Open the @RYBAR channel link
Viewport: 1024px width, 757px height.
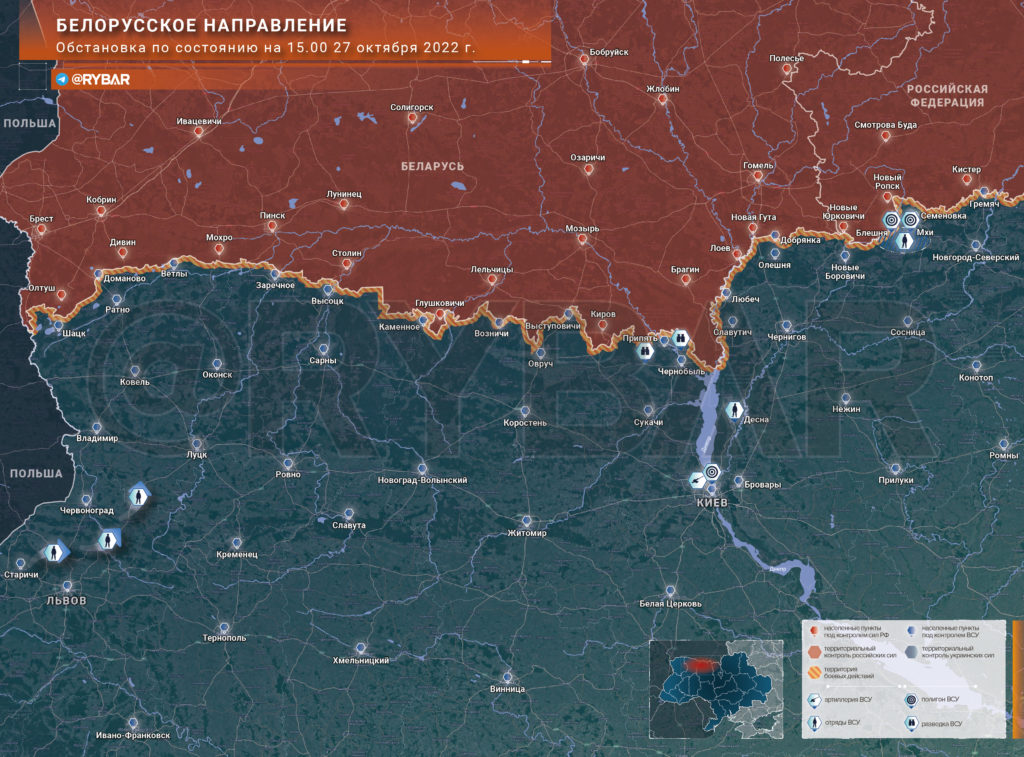point(100,79)
